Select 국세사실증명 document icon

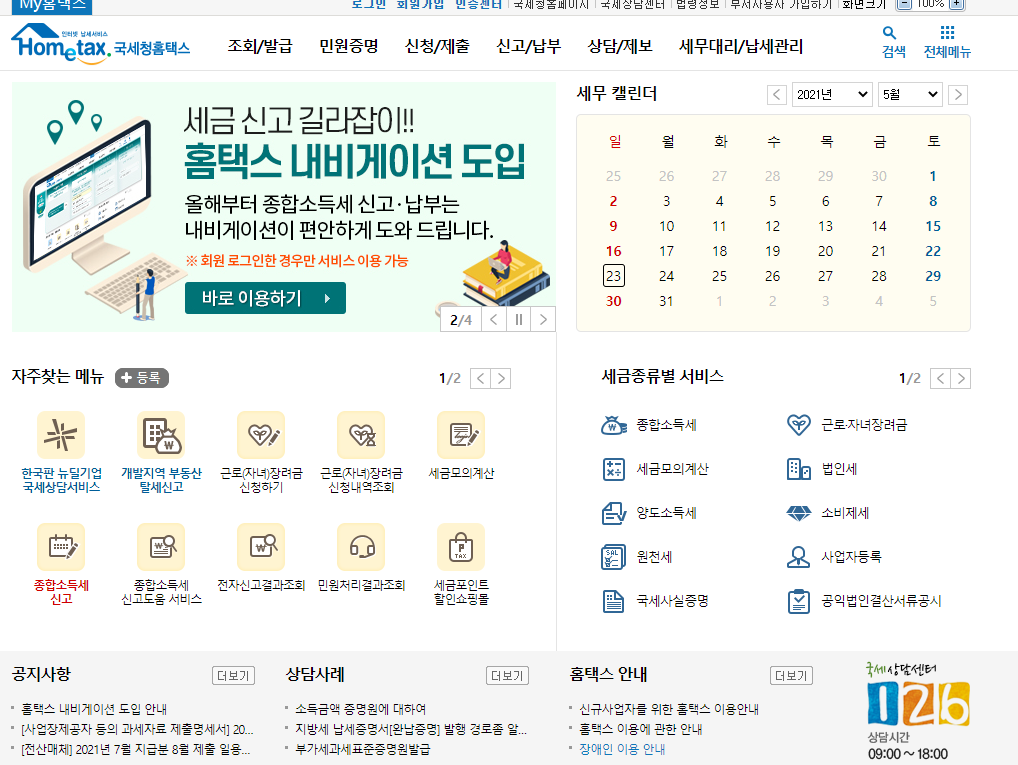[614, 601]
